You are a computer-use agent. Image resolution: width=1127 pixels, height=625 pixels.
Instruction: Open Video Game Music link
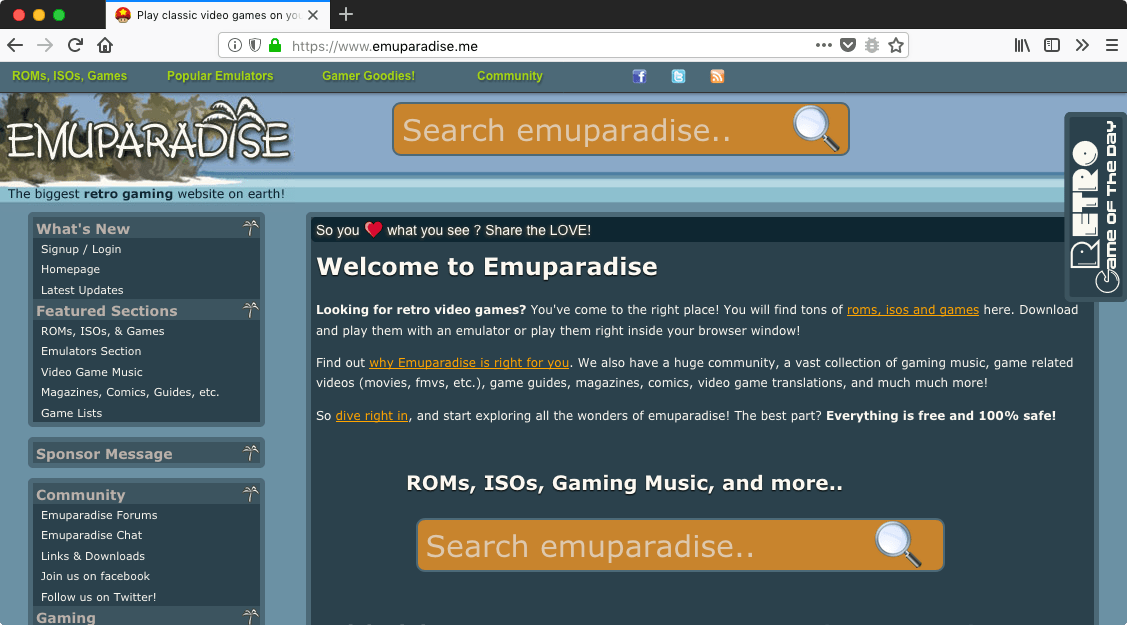click(91, 372)
